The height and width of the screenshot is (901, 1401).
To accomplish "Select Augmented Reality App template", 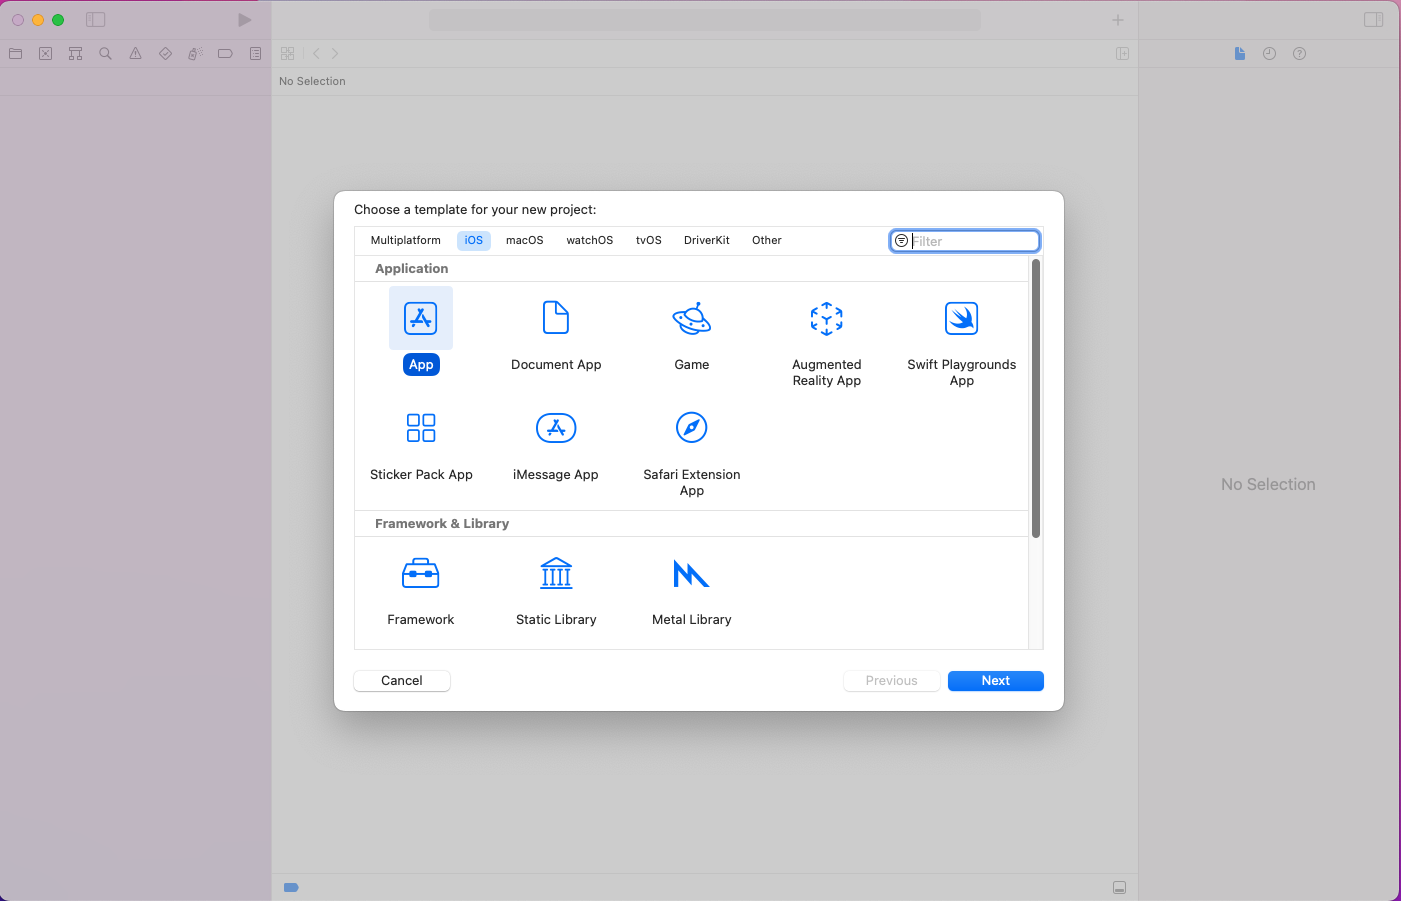I will point(827,318).
